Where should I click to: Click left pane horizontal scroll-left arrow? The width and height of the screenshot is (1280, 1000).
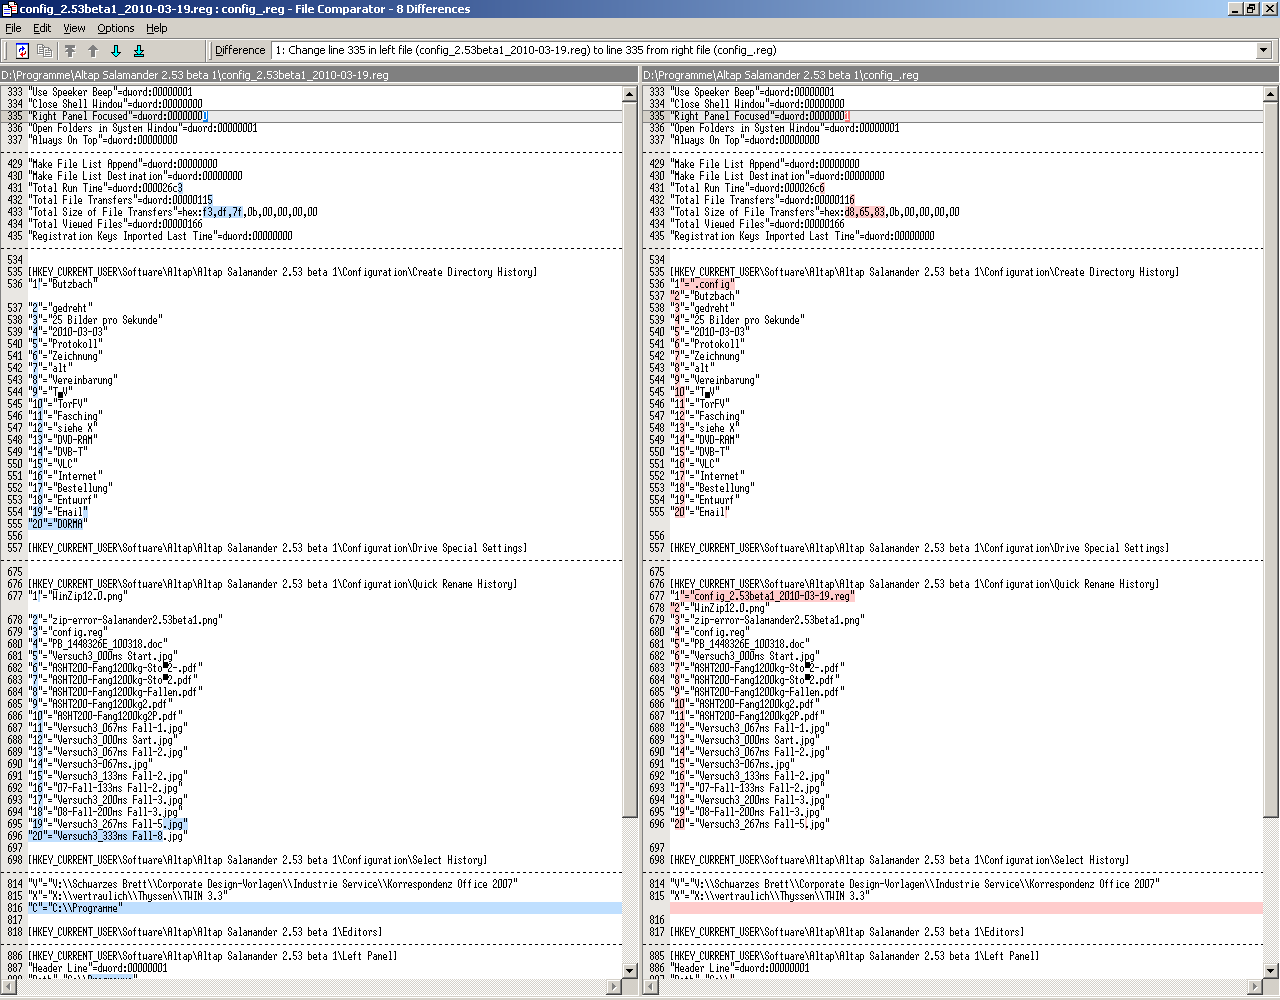pyautogui.click(x=8, y=988)
